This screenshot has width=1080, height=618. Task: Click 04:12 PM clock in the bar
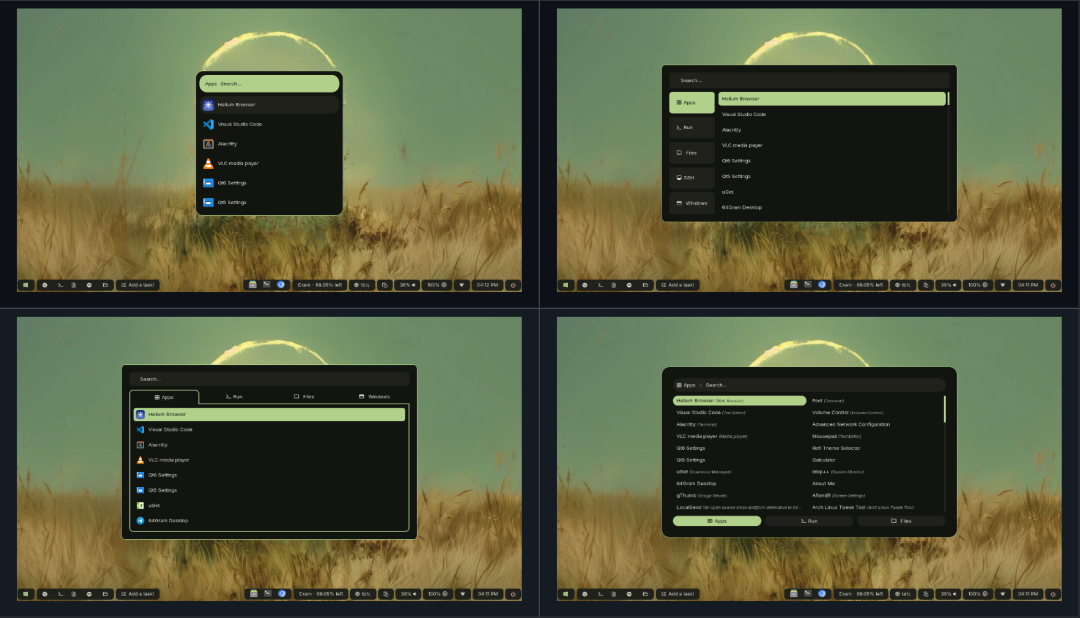click(487, 285)
